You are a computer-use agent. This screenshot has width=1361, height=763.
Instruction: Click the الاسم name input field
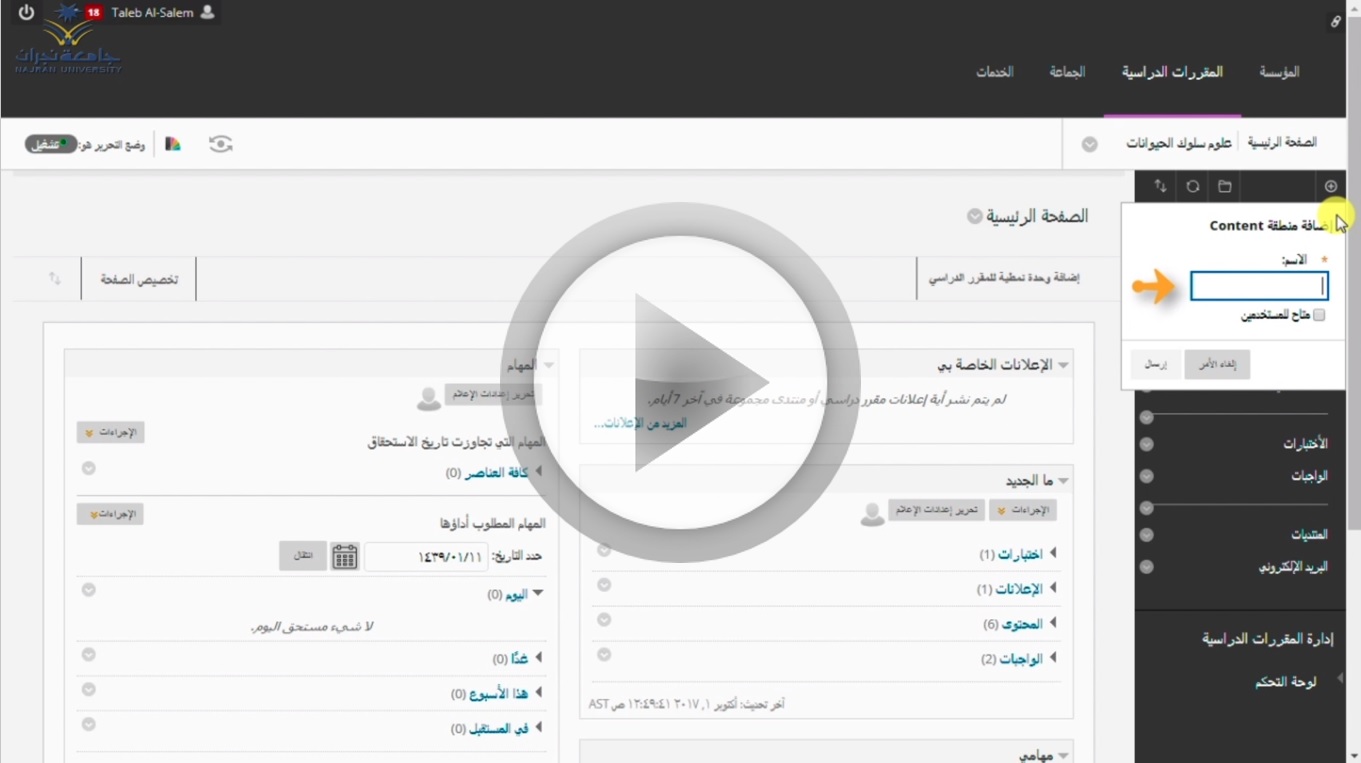[1258, 287]
